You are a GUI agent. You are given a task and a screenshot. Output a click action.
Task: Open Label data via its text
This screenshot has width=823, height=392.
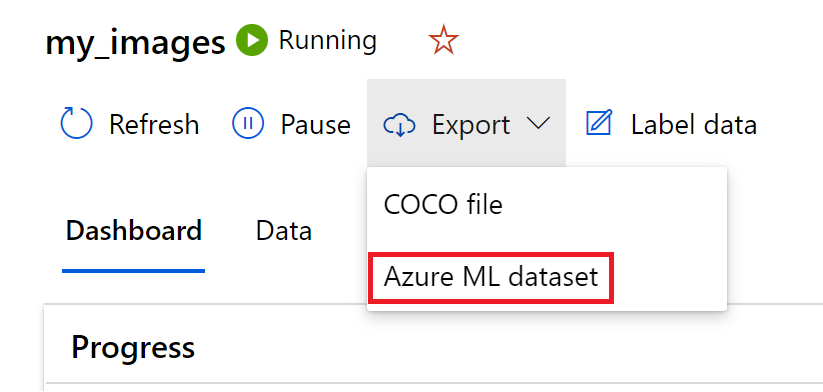click(x=693, y=125)
